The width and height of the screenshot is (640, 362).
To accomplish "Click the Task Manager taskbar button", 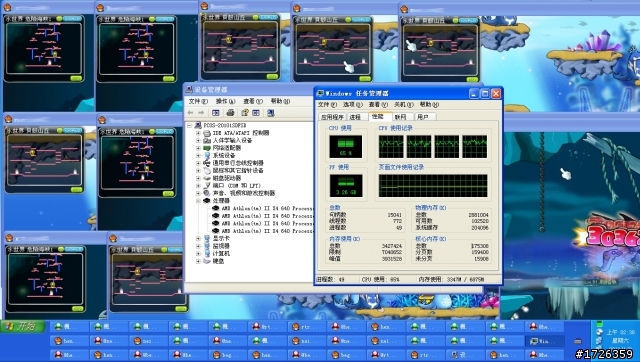I will [x=544, y=341].
